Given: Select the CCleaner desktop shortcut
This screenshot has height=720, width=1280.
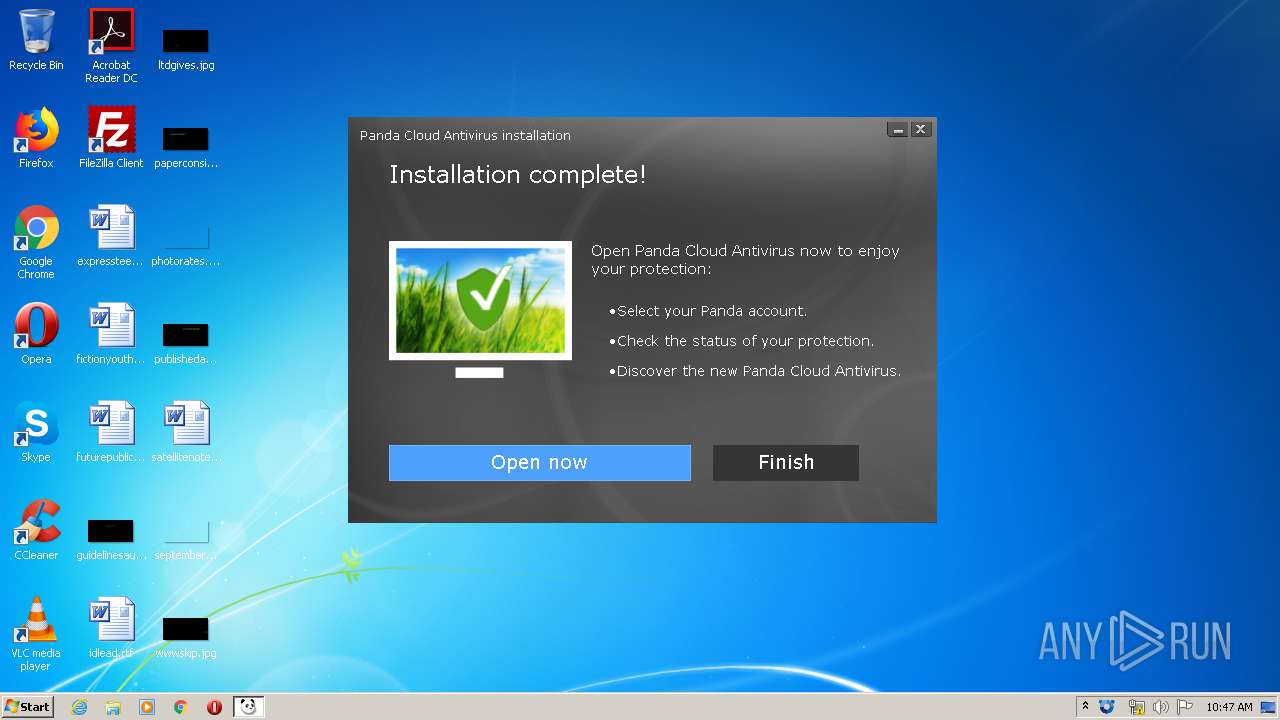Looking at the screenshot, I should 36,530.
